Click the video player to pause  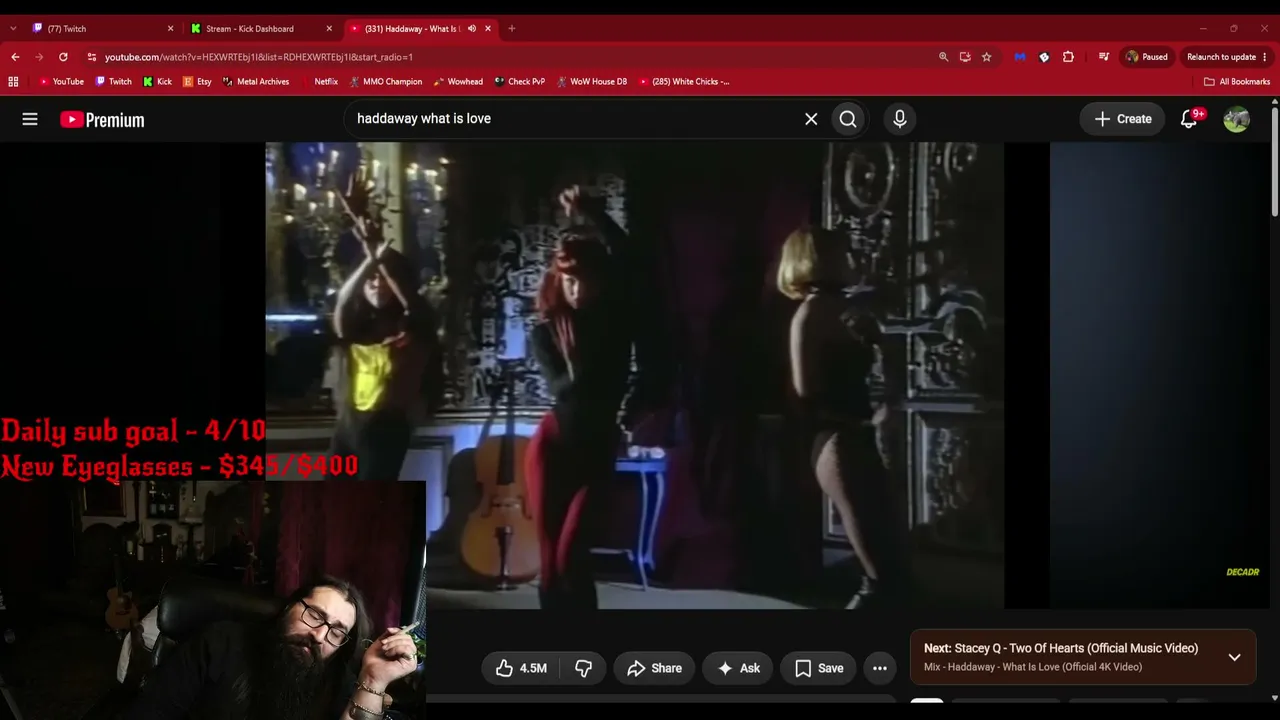coord(634,375)
